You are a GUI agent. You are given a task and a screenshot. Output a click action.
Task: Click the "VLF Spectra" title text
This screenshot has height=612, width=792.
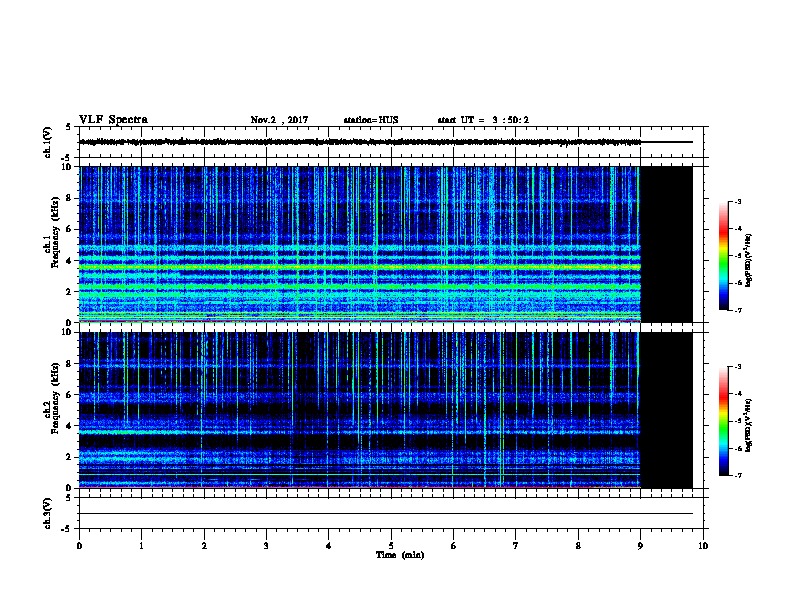(x=113, y=120)
